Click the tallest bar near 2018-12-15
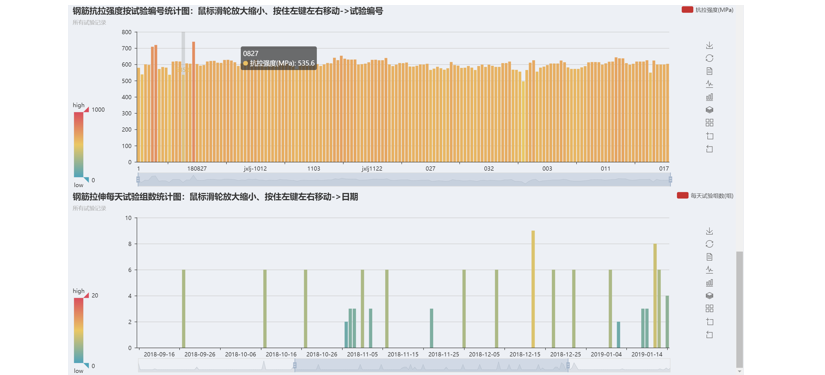 533,289
